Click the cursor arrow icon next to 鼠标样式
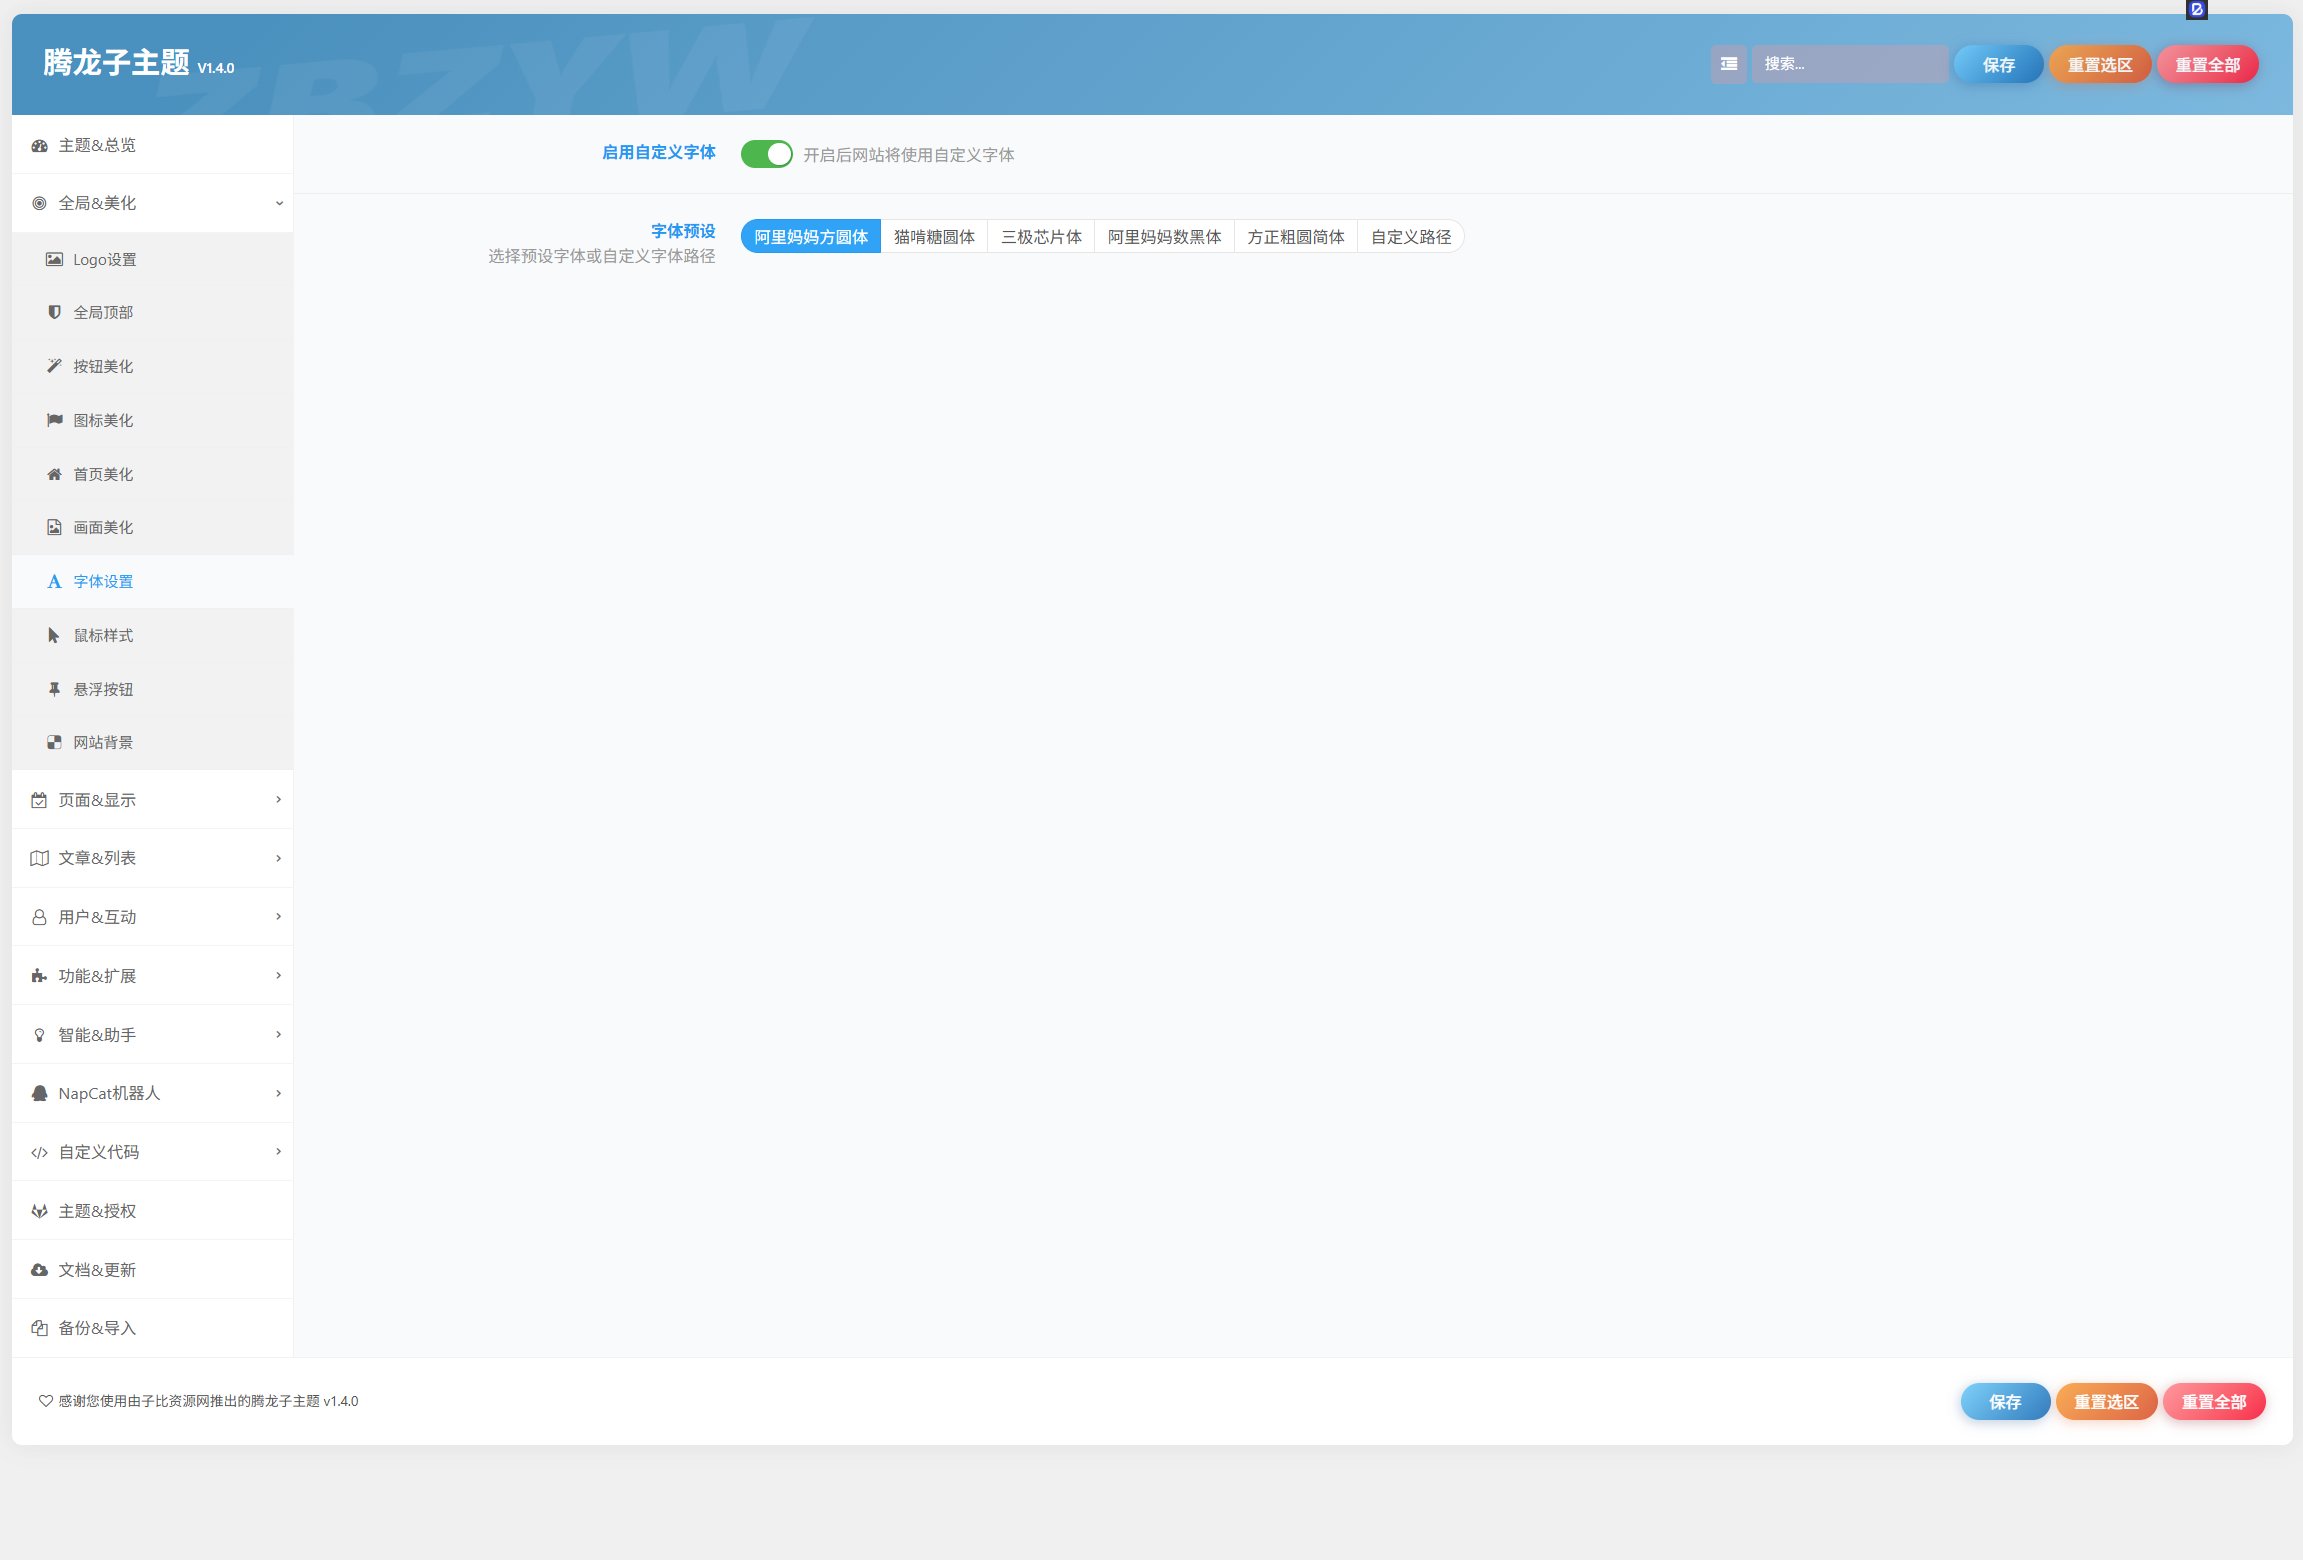 pyautogui.click(x=54, y=636)
